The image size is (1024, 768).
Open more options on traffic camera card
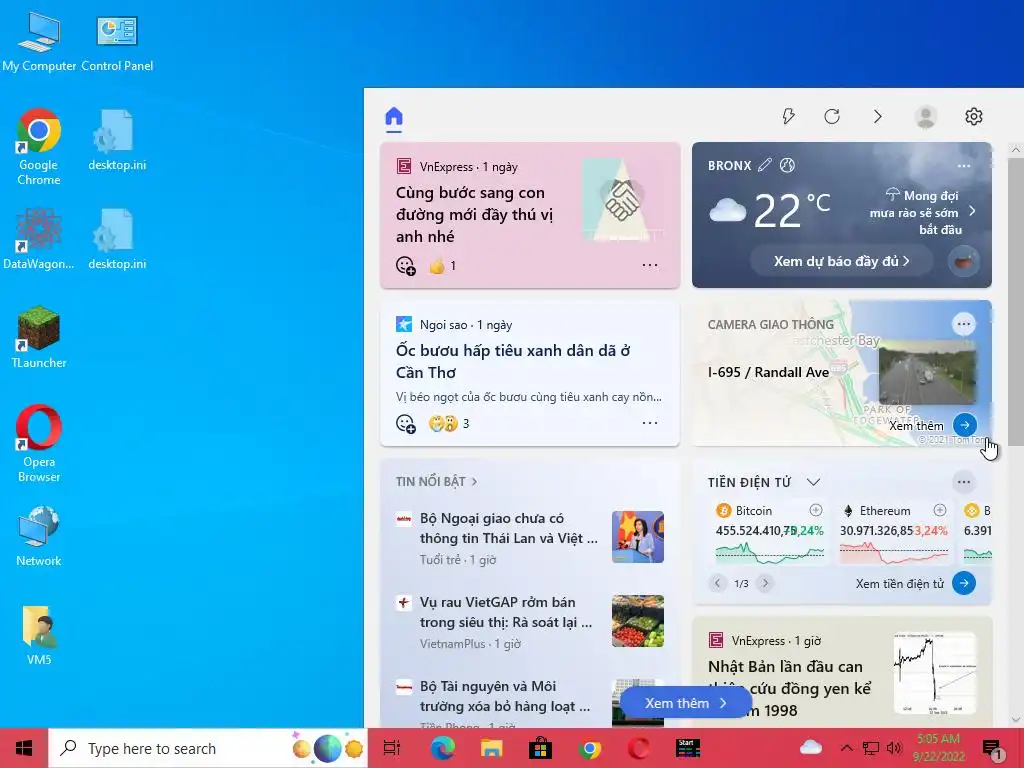point(963,324)
